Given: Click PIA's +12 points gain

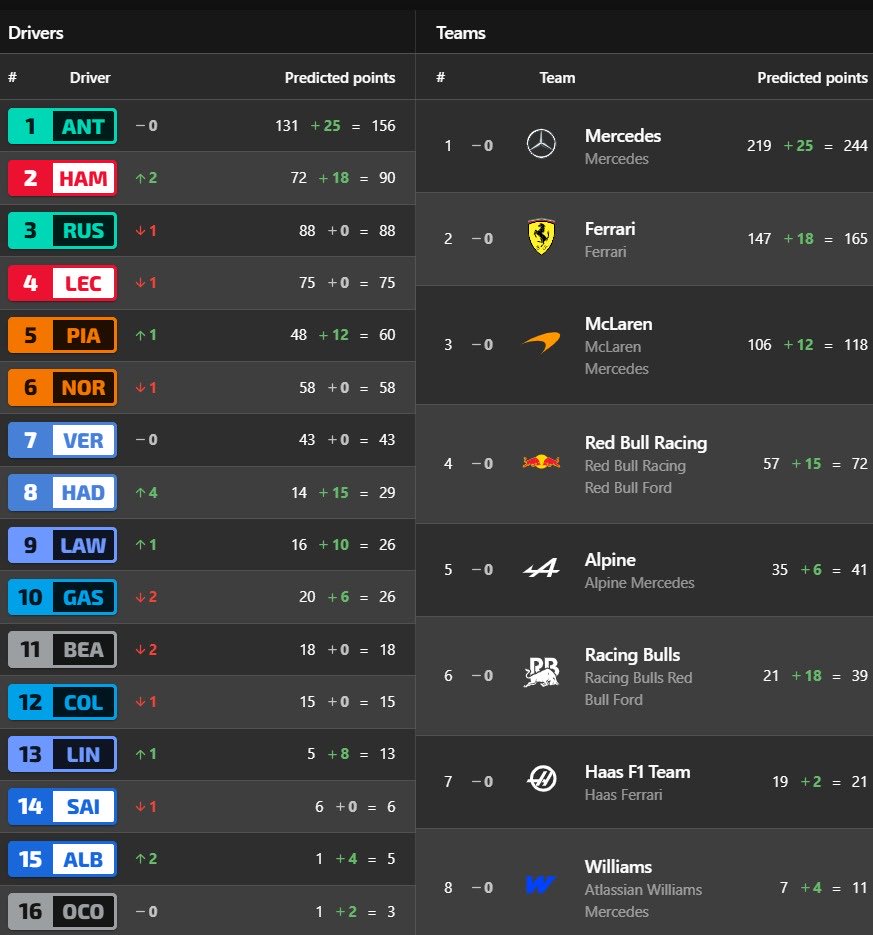Looking at the screenshot, I should pyautogui.click(x=333, y=335).
